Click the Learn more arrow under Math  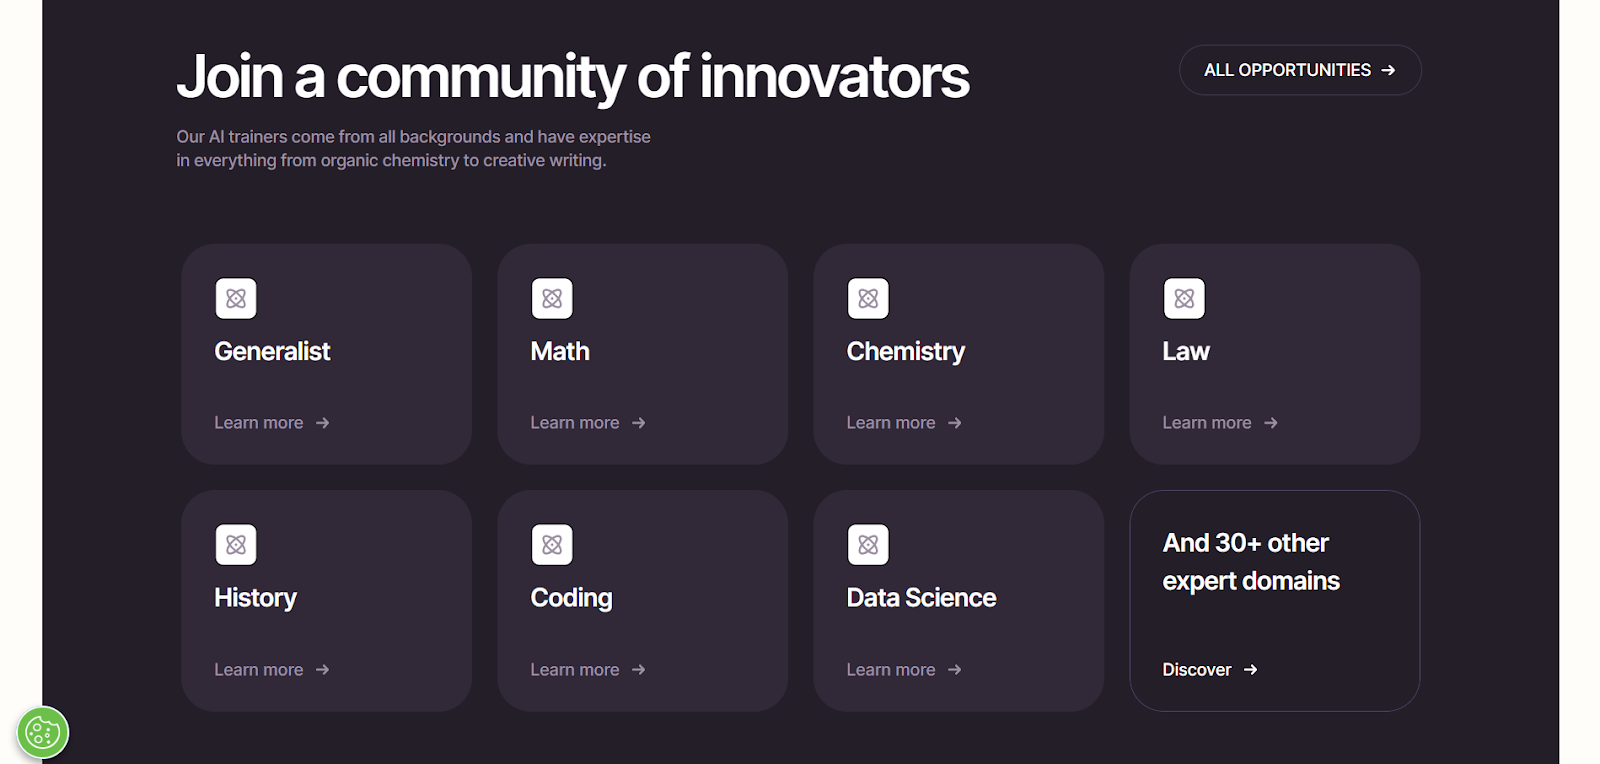click(641, 422)
